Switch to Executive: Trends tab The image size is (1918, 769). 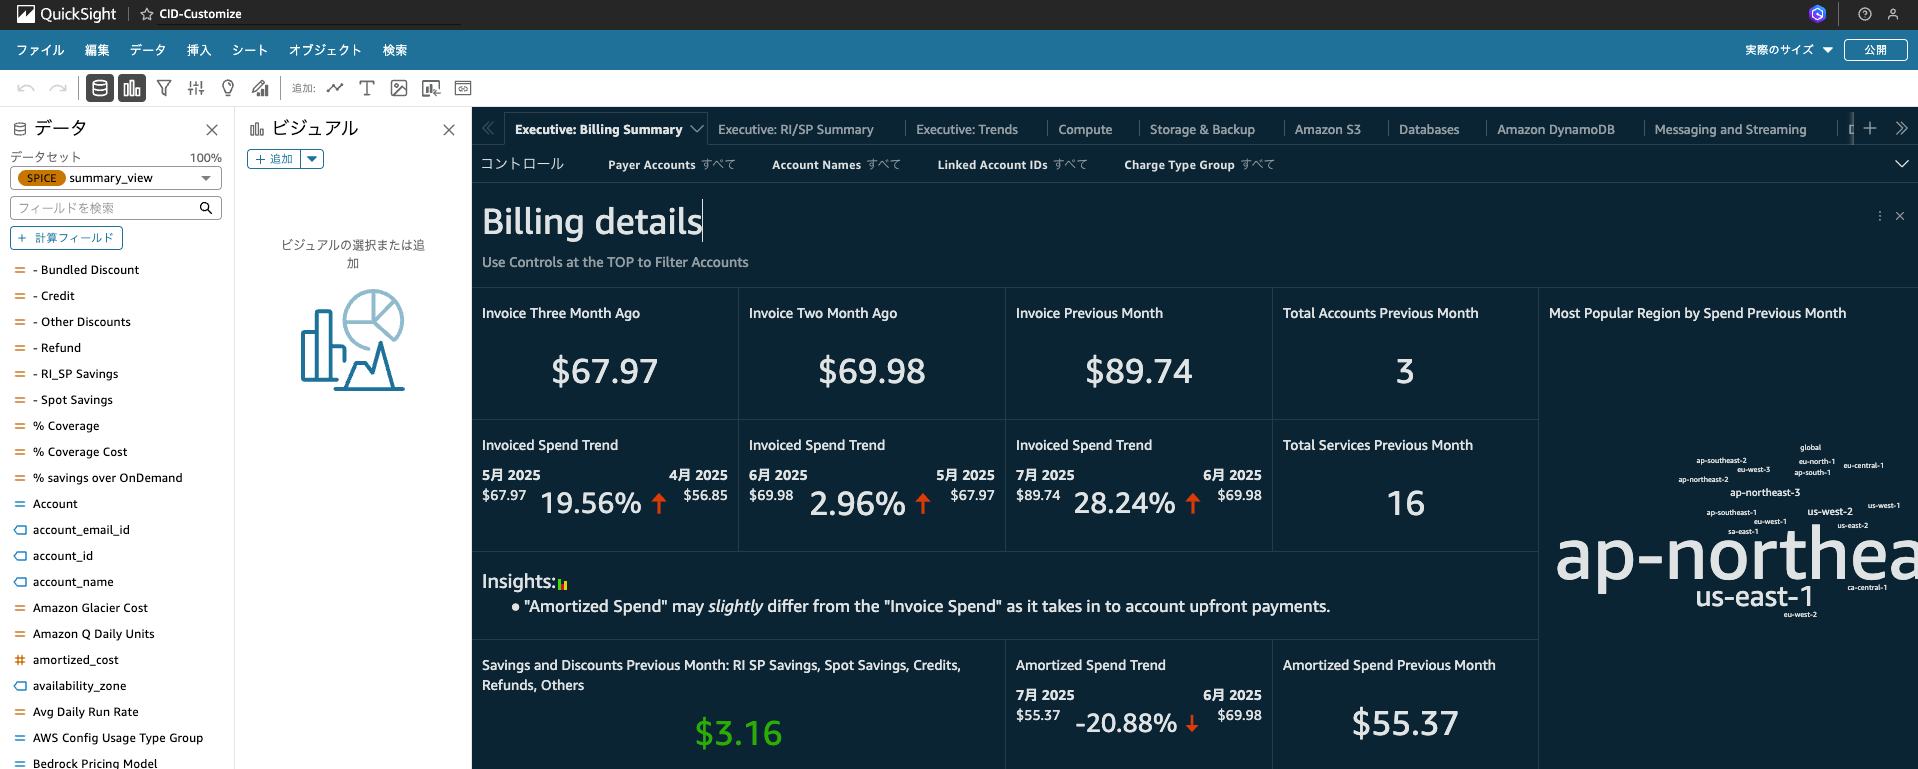click(967, 129)
